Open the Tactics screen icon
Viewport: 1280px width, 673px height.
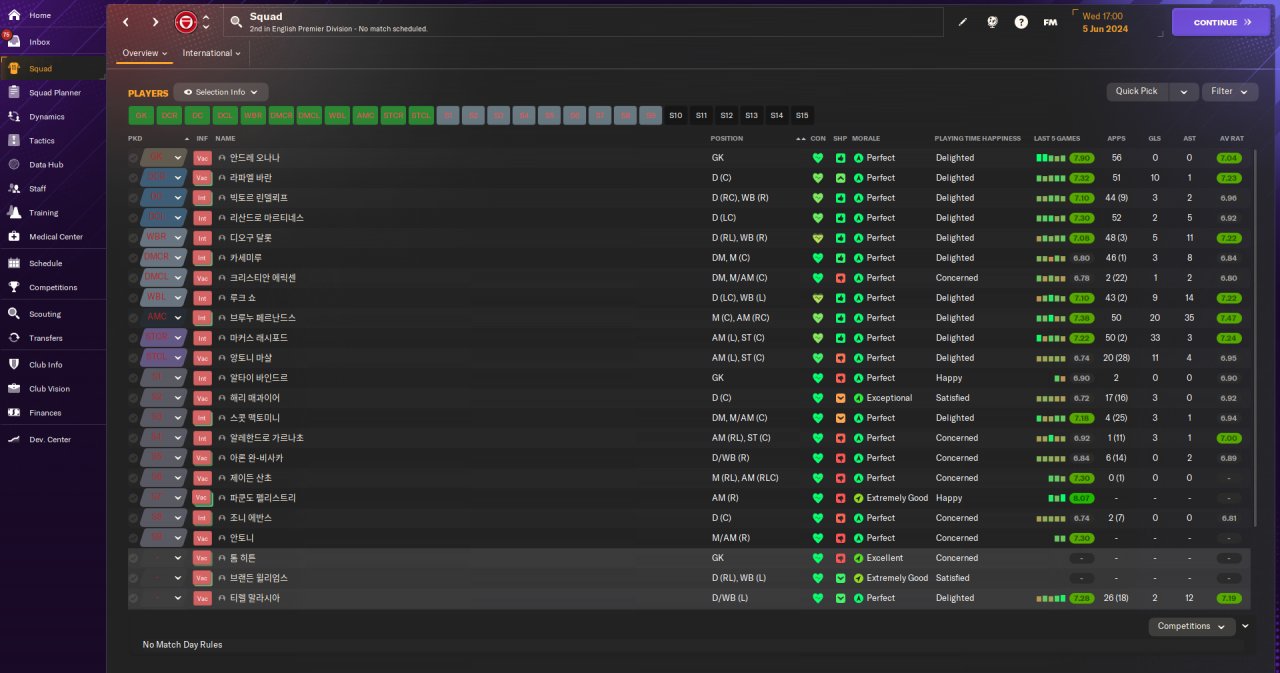pyautogui.click(x=14, y=141)
